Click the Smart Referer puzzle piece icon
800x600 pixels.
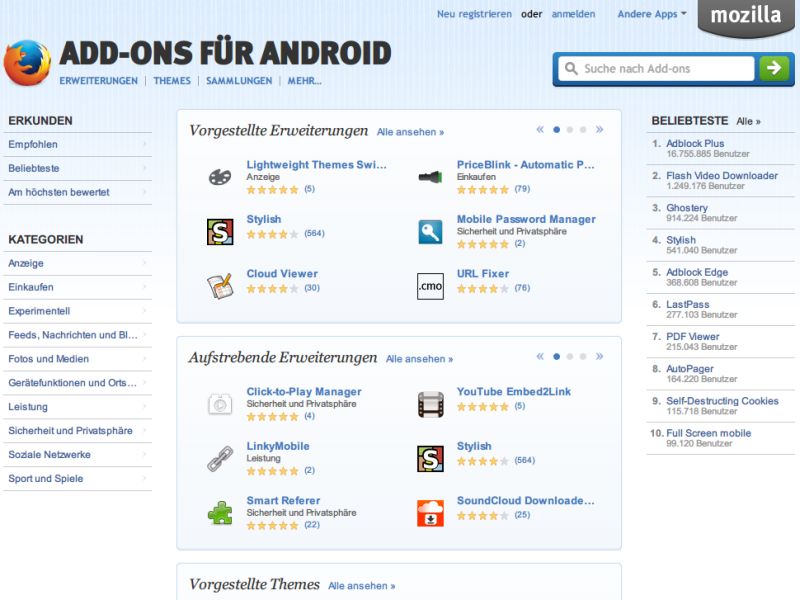coord(220,513)
